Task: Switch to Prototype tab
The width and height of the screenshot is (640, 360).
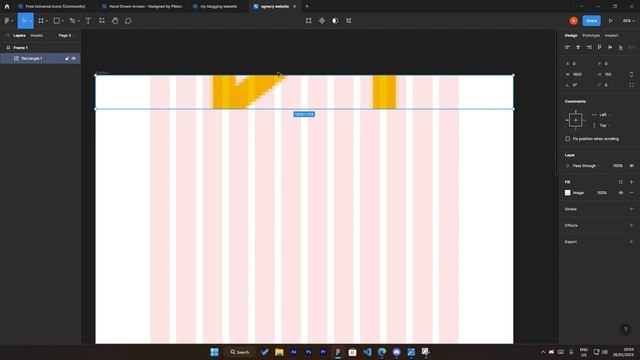Action: coord(591,36)
